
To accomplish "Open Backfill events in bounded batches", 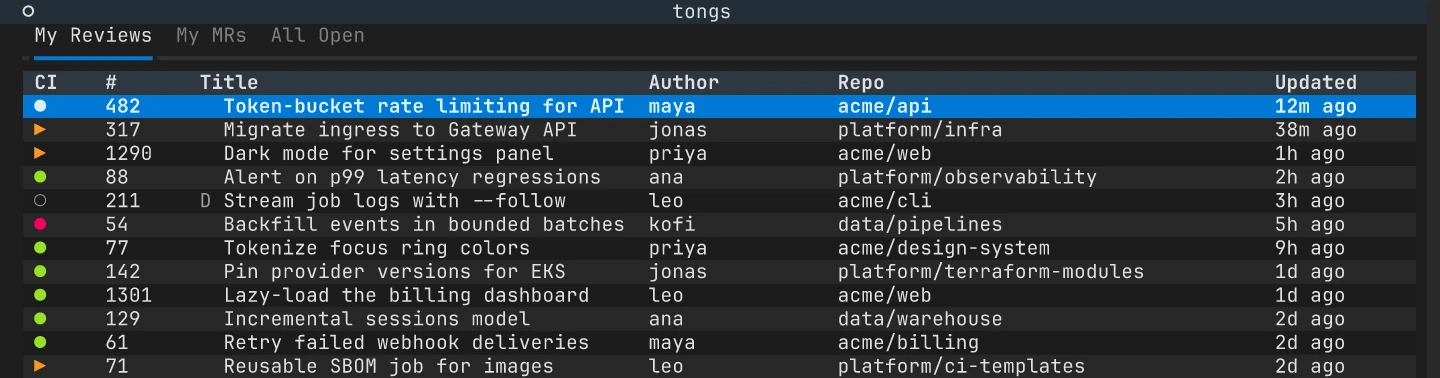I will tap(719, 225).
